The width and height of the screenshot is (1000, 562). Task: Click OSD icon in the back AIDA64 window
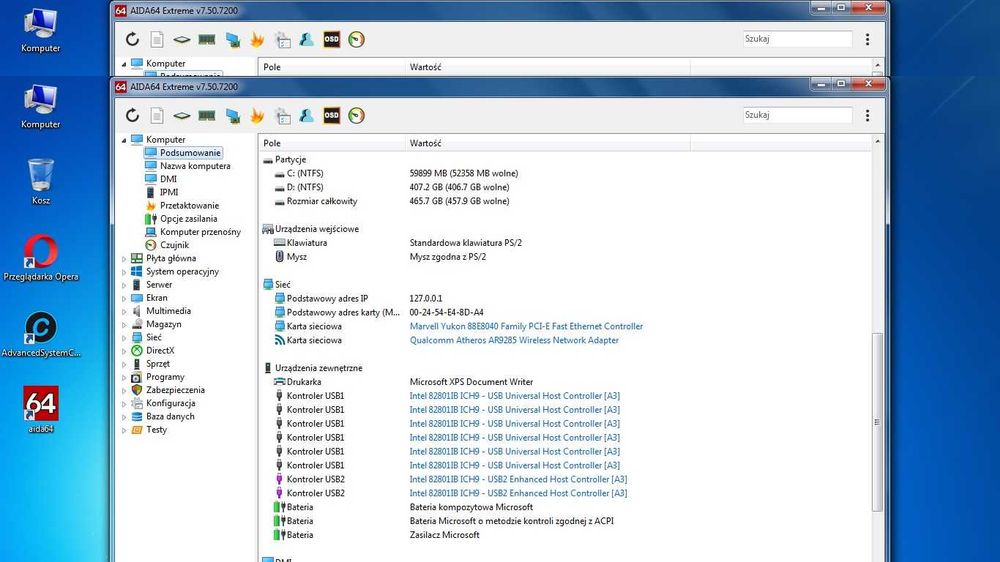pos(332,40)
